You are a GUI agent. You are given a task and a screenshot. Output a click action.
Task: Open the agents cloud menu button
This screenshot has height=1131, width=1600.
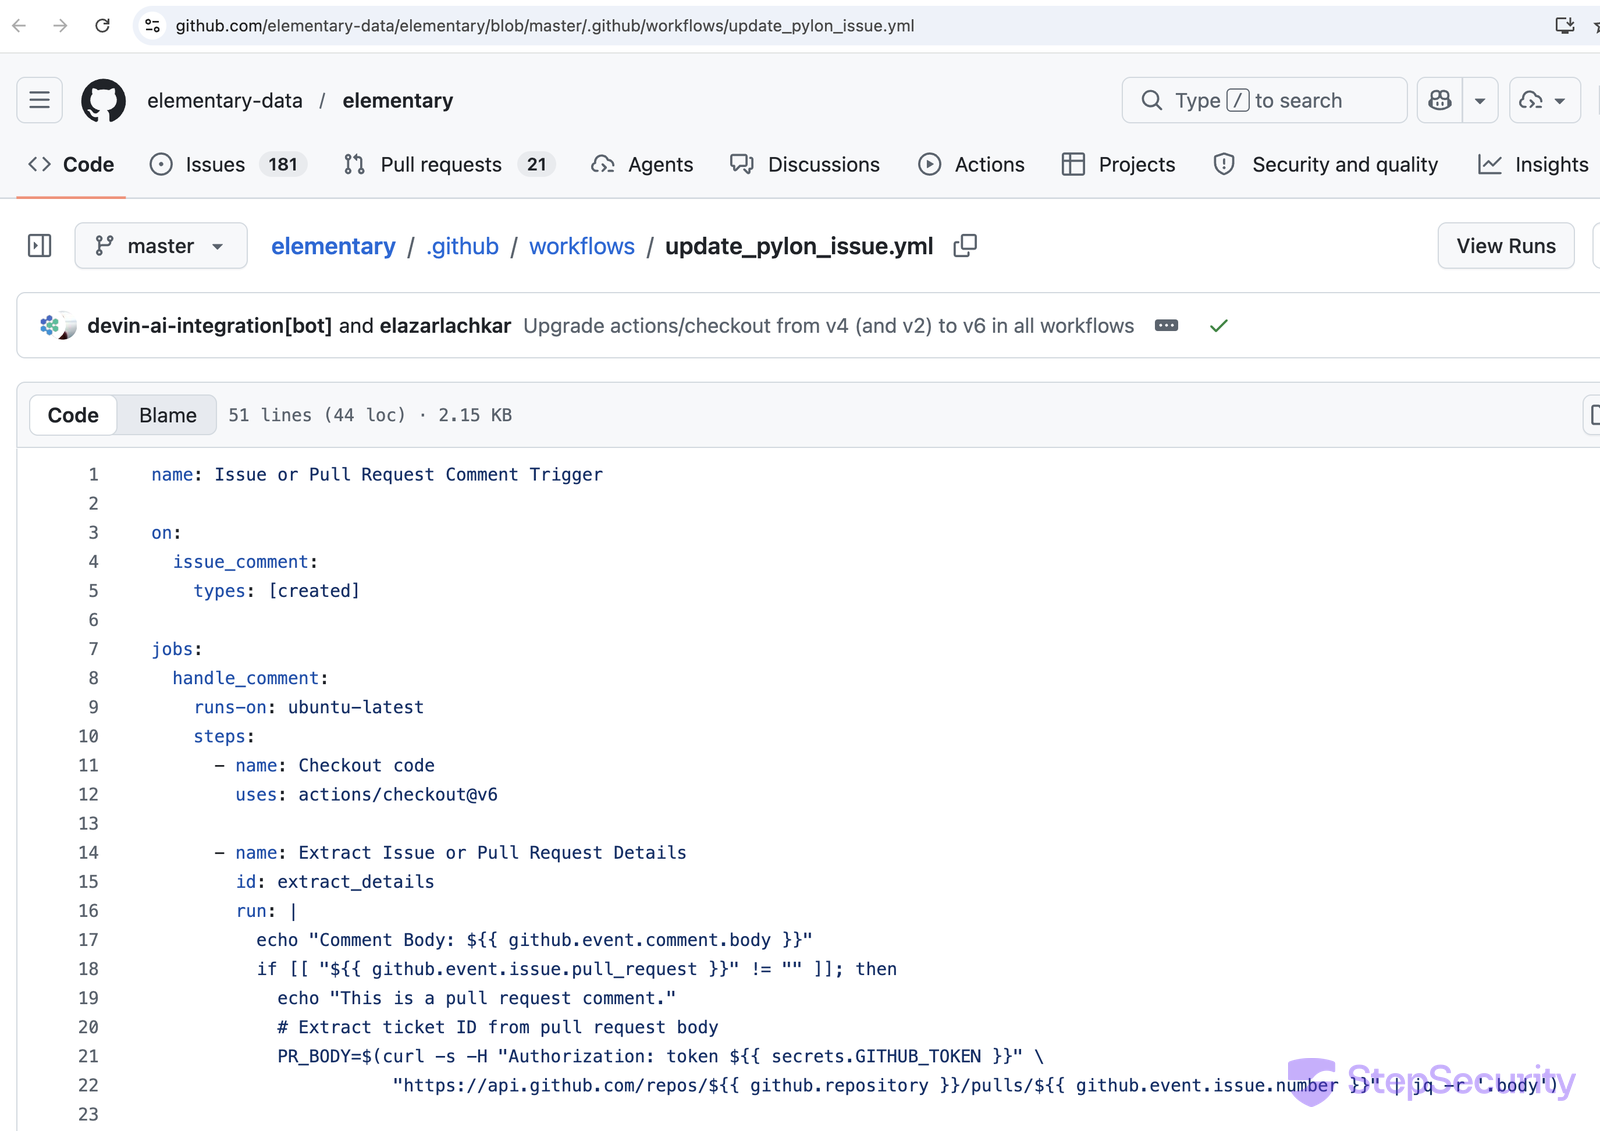(1544, 100)
